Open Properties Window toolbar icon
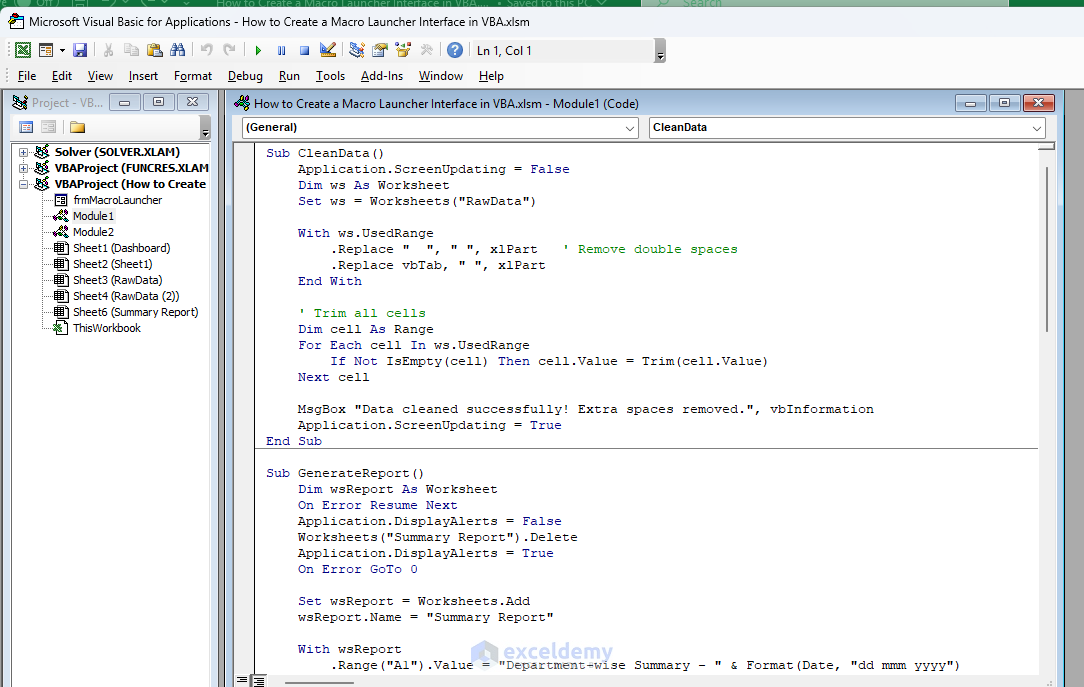This screenshot has width=1084, height=687. [x=380, y=50]
